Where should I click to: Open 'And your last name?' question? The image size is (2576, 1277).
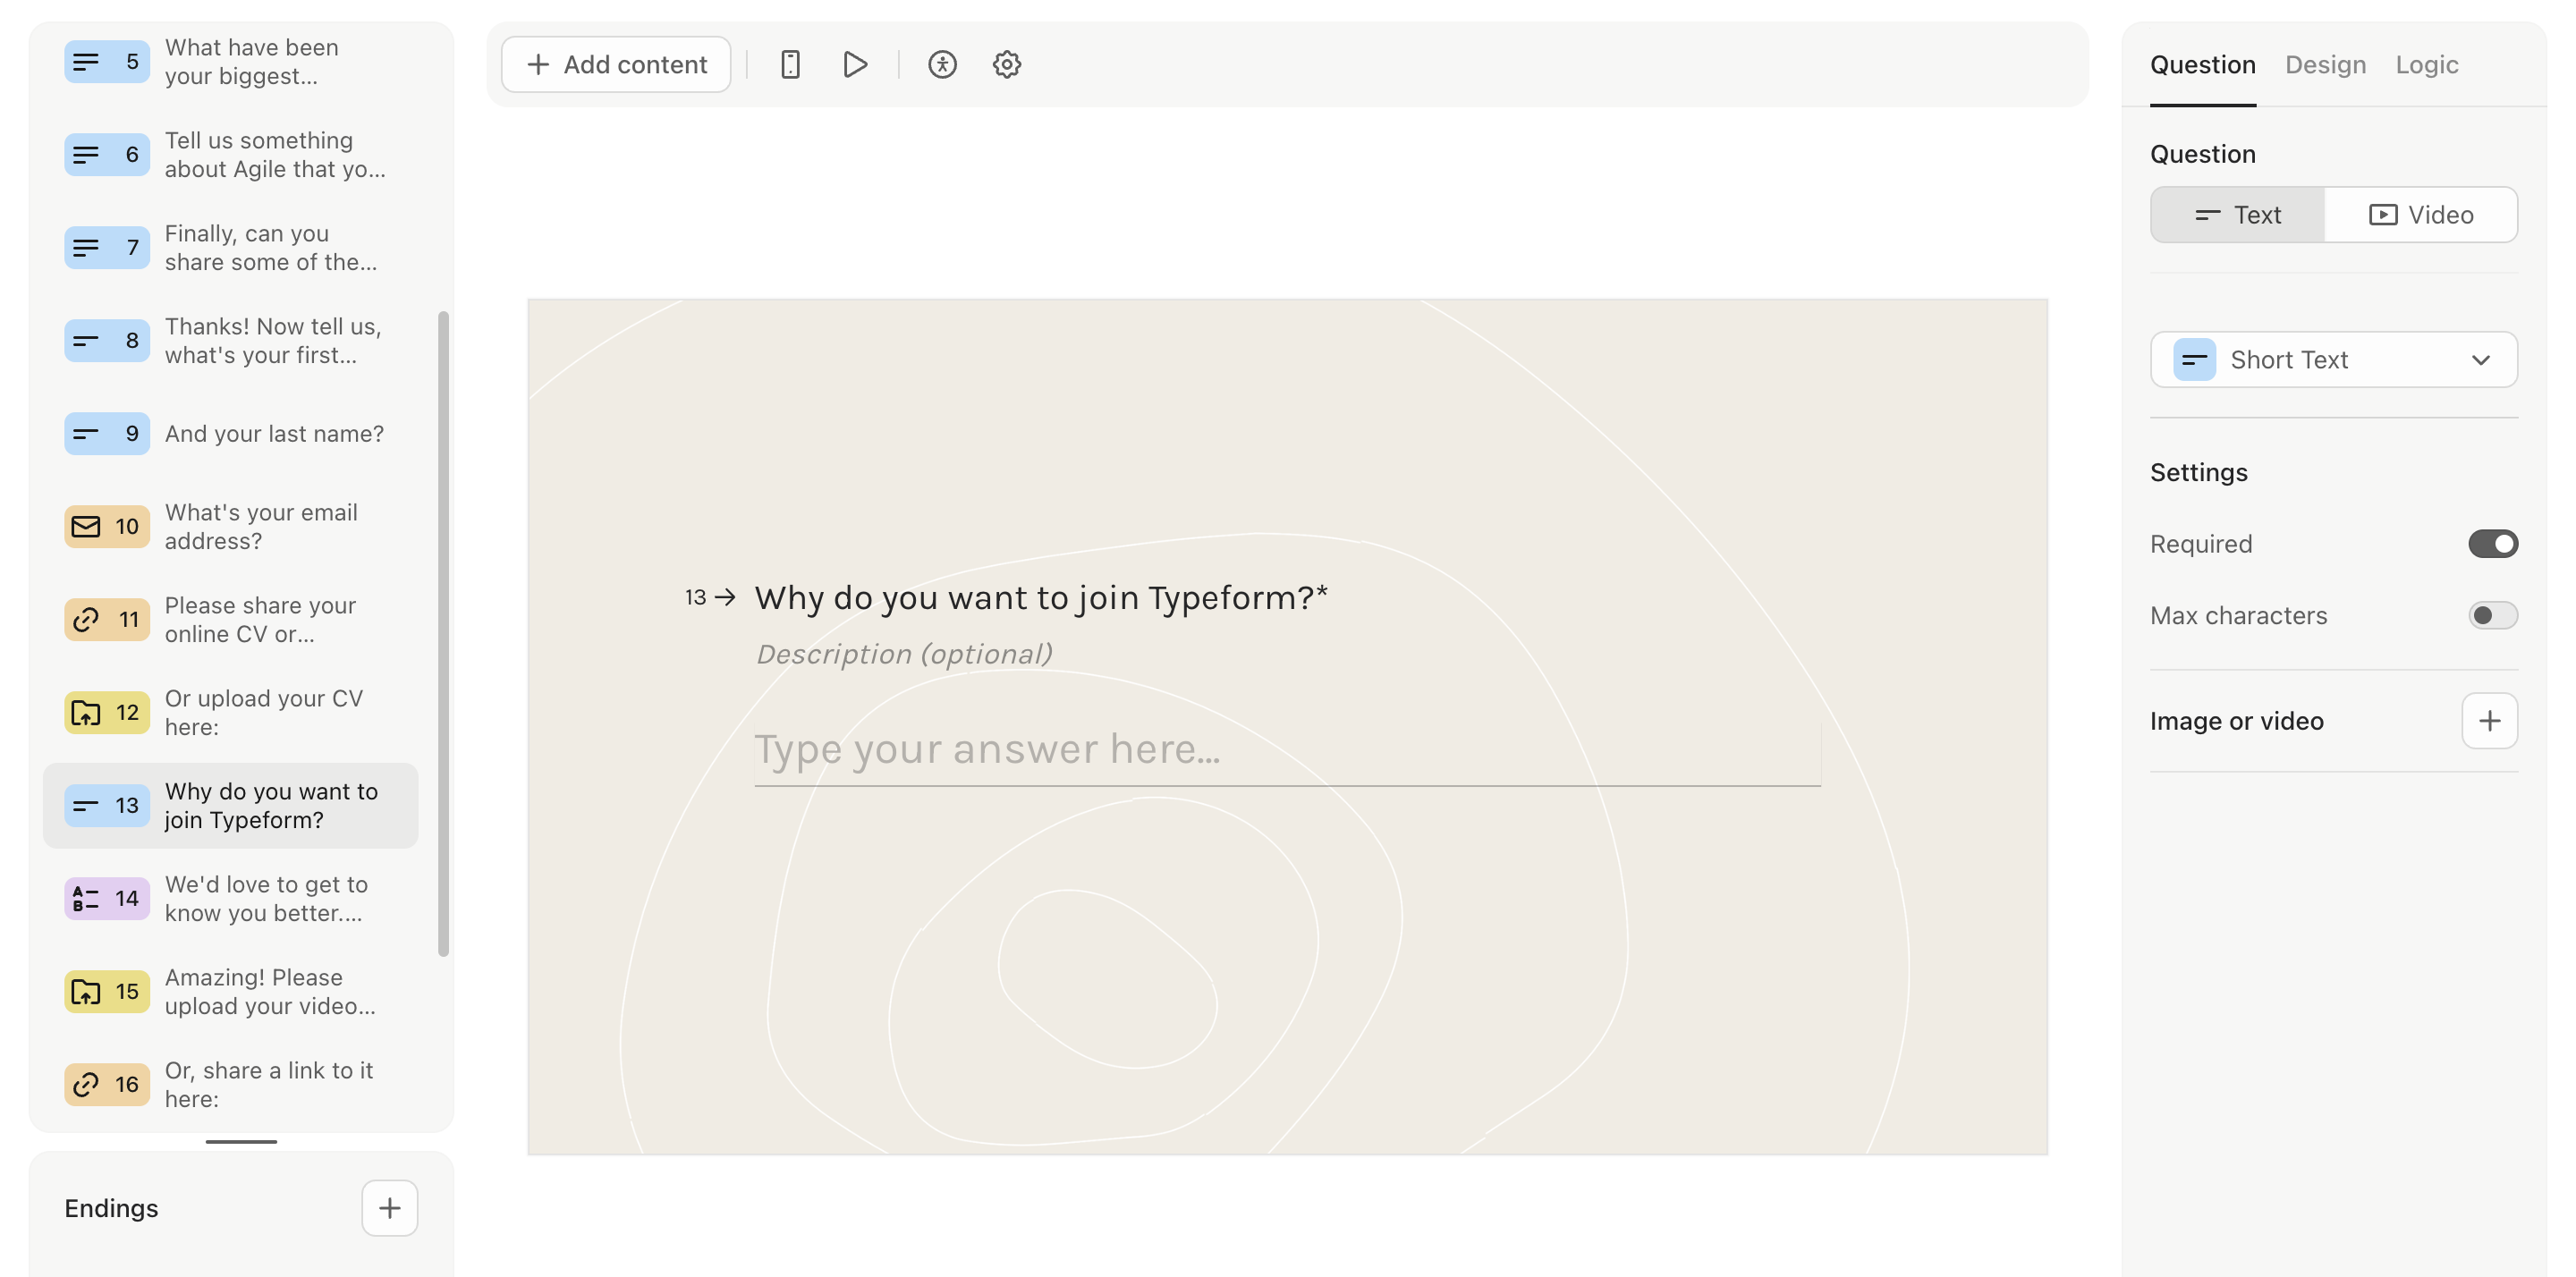click(274, 434)
